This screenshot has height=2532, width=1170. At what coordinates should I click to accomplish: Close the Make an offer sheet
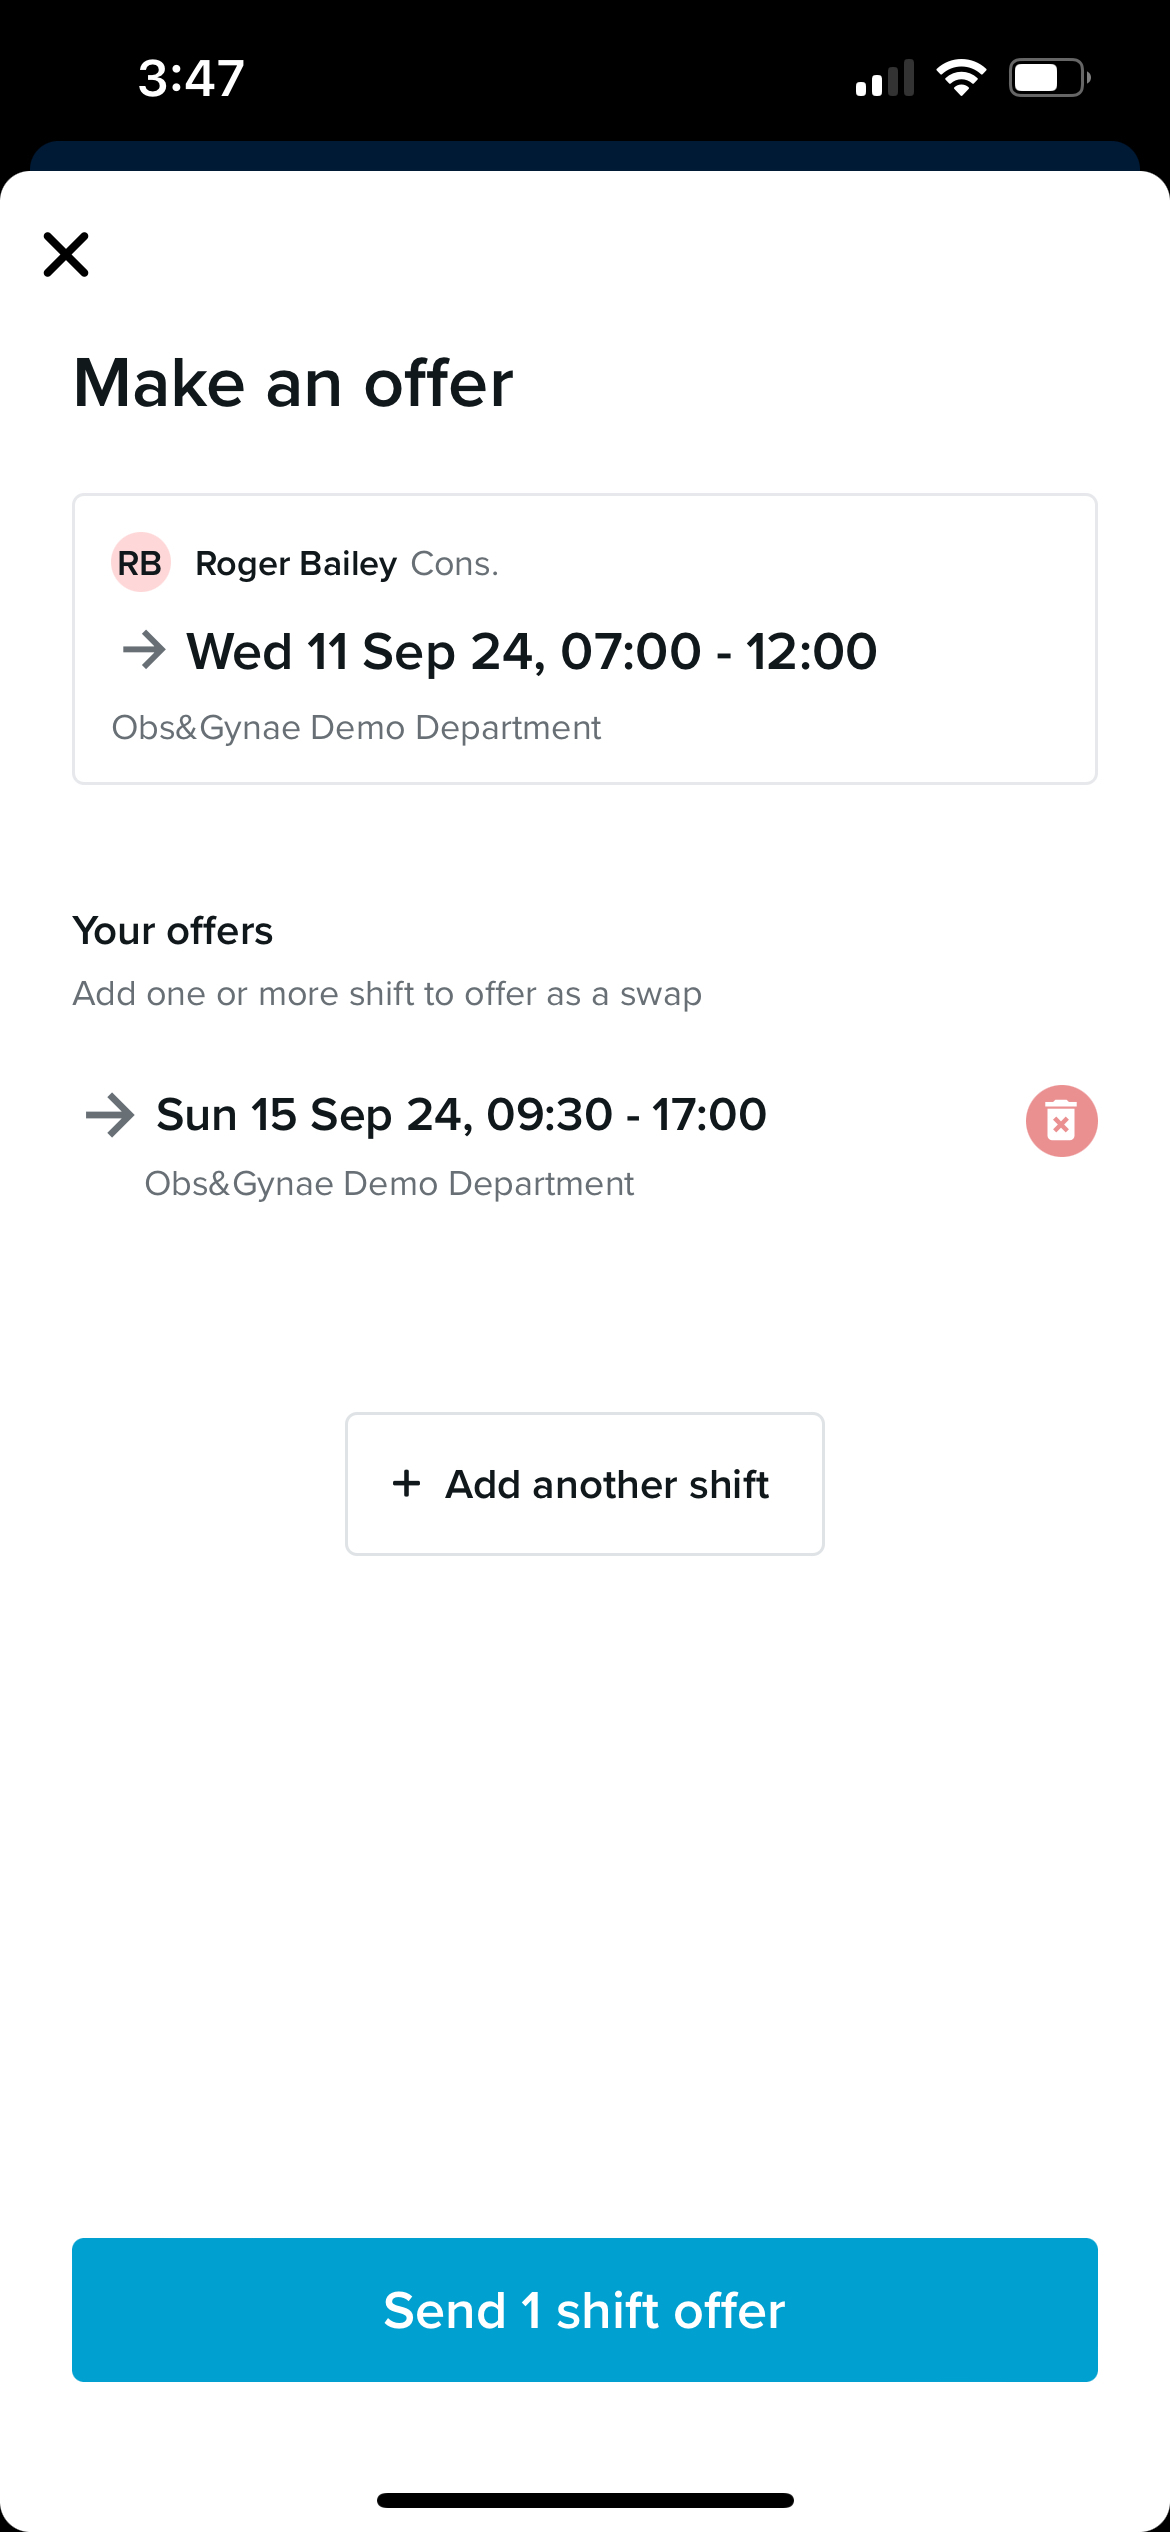66,254
